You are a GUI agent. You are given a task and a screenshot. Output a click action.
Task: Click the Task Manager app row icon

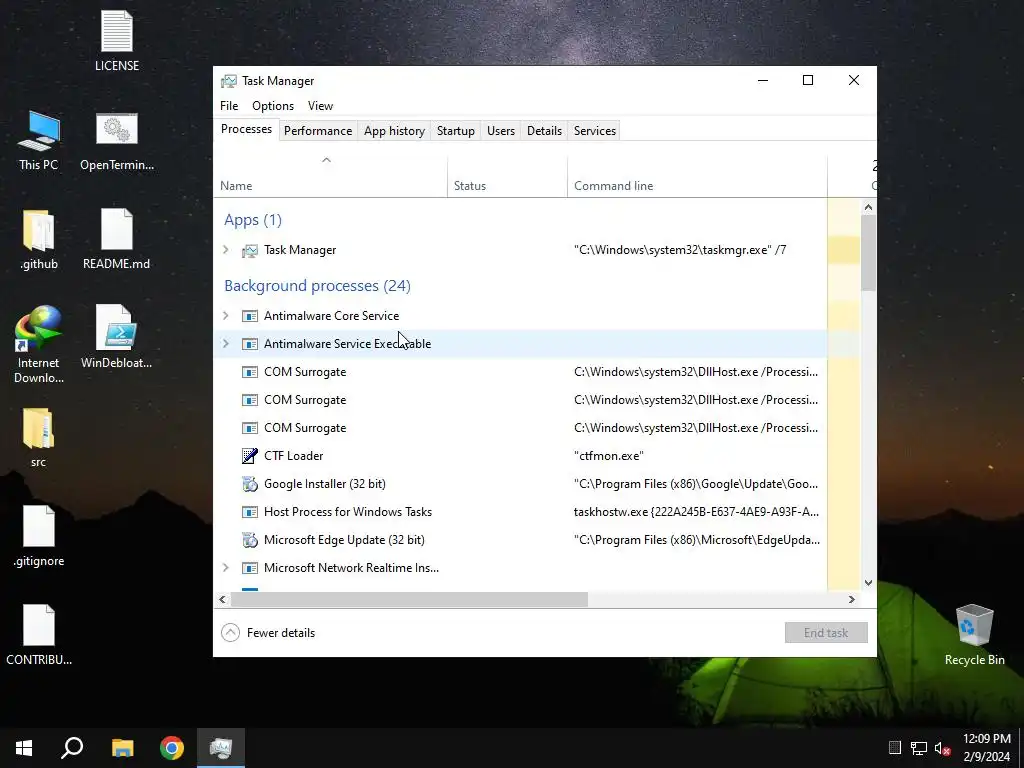pyautogui.click(x=249, y=250)
